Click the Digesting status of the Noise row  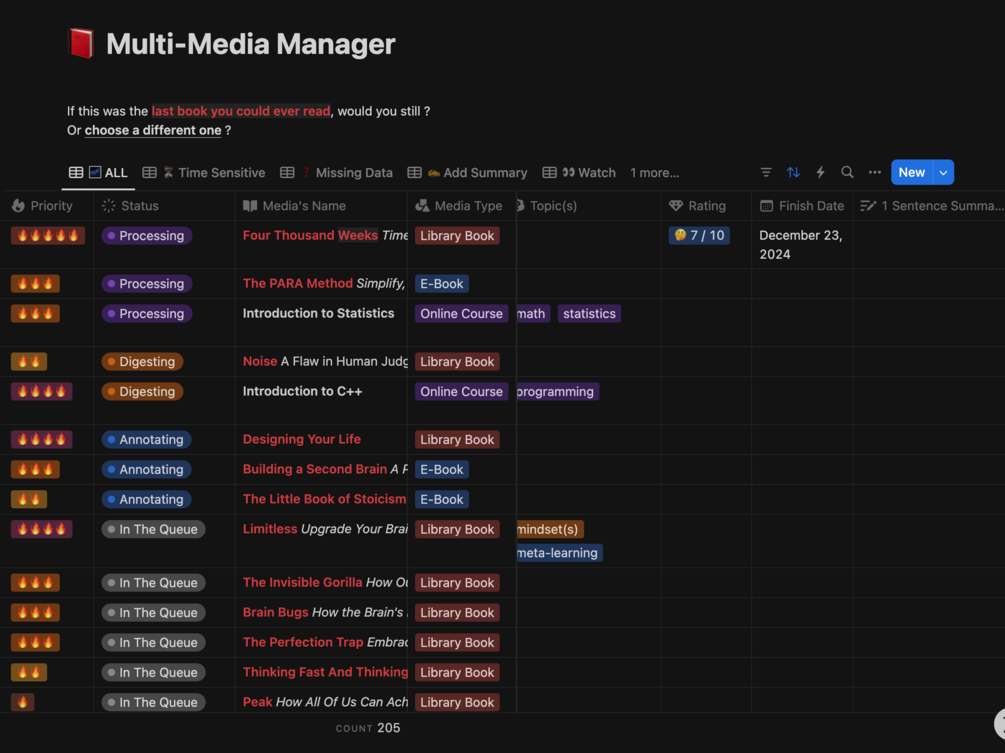click(x=142, y=361)
